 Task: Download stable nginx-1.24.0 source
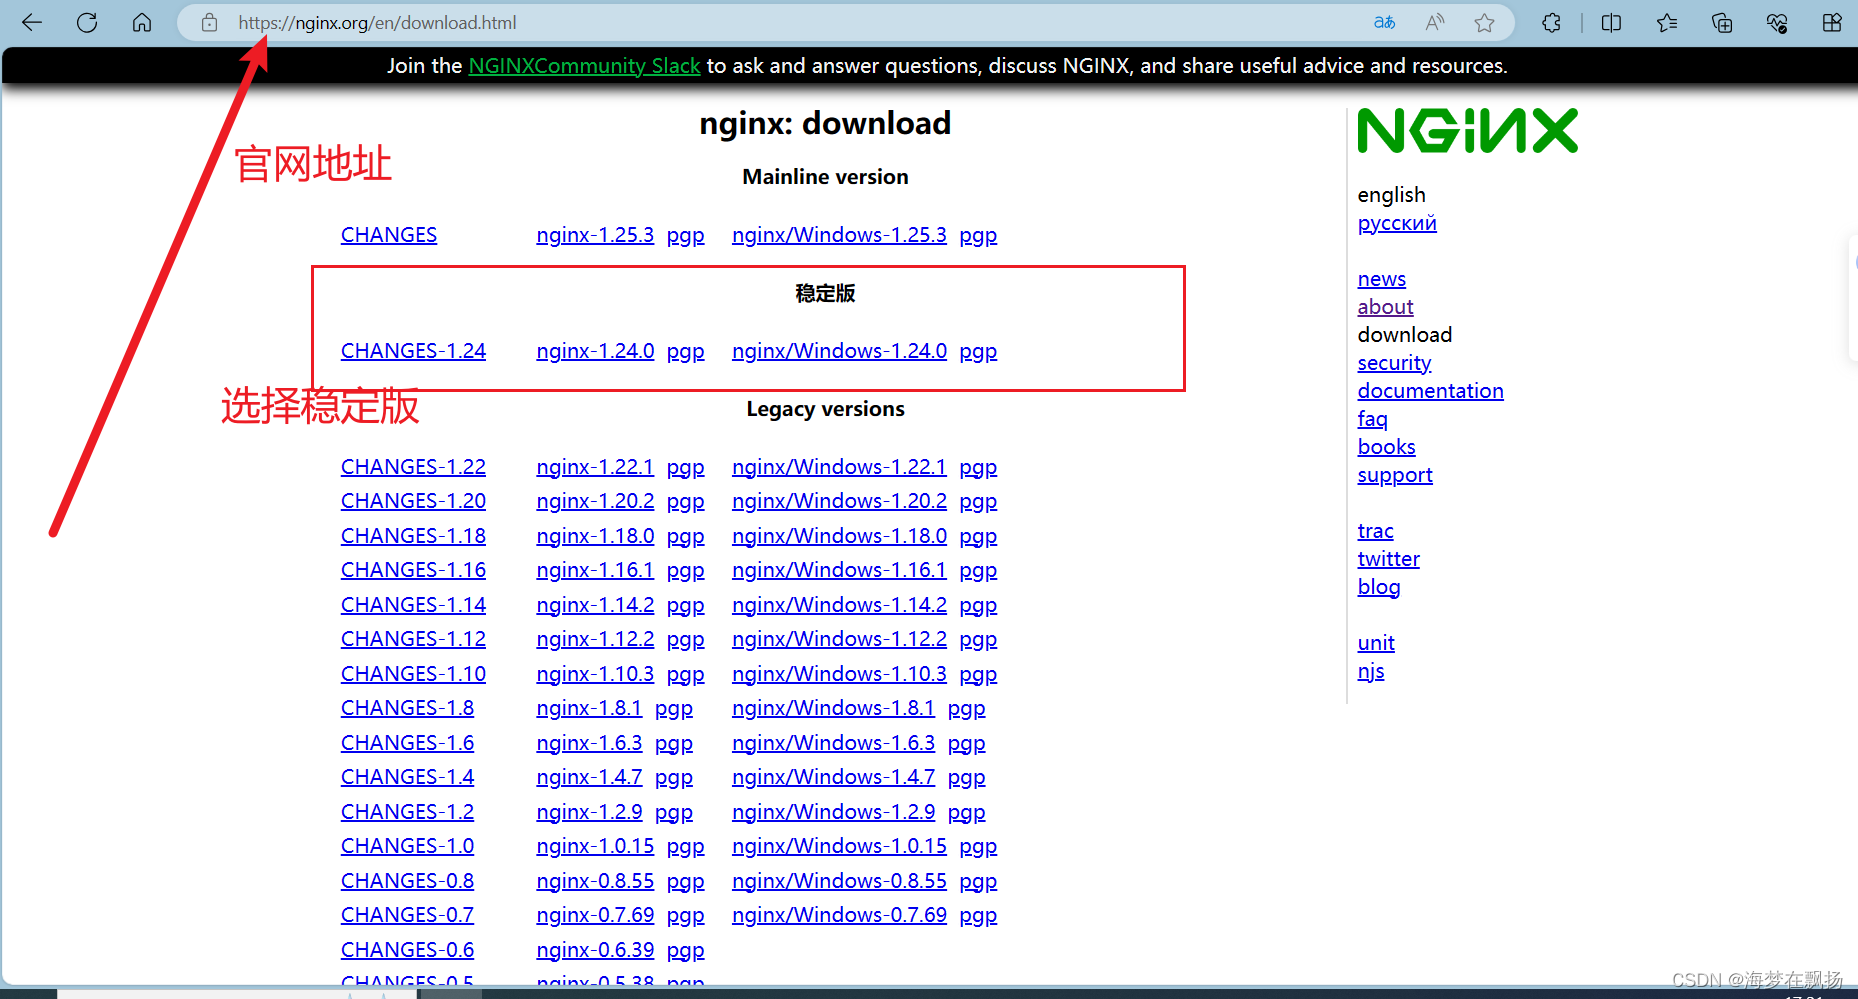click(595, 351)
